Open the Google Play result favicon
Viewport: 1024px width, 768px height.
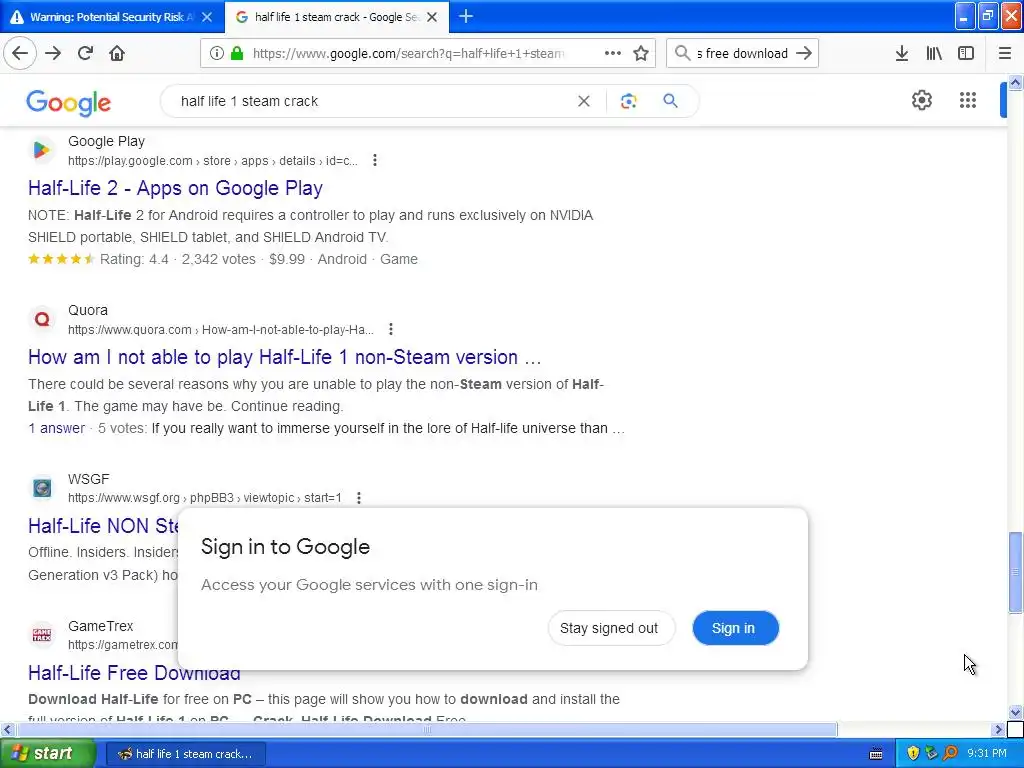tap(42, 150)
